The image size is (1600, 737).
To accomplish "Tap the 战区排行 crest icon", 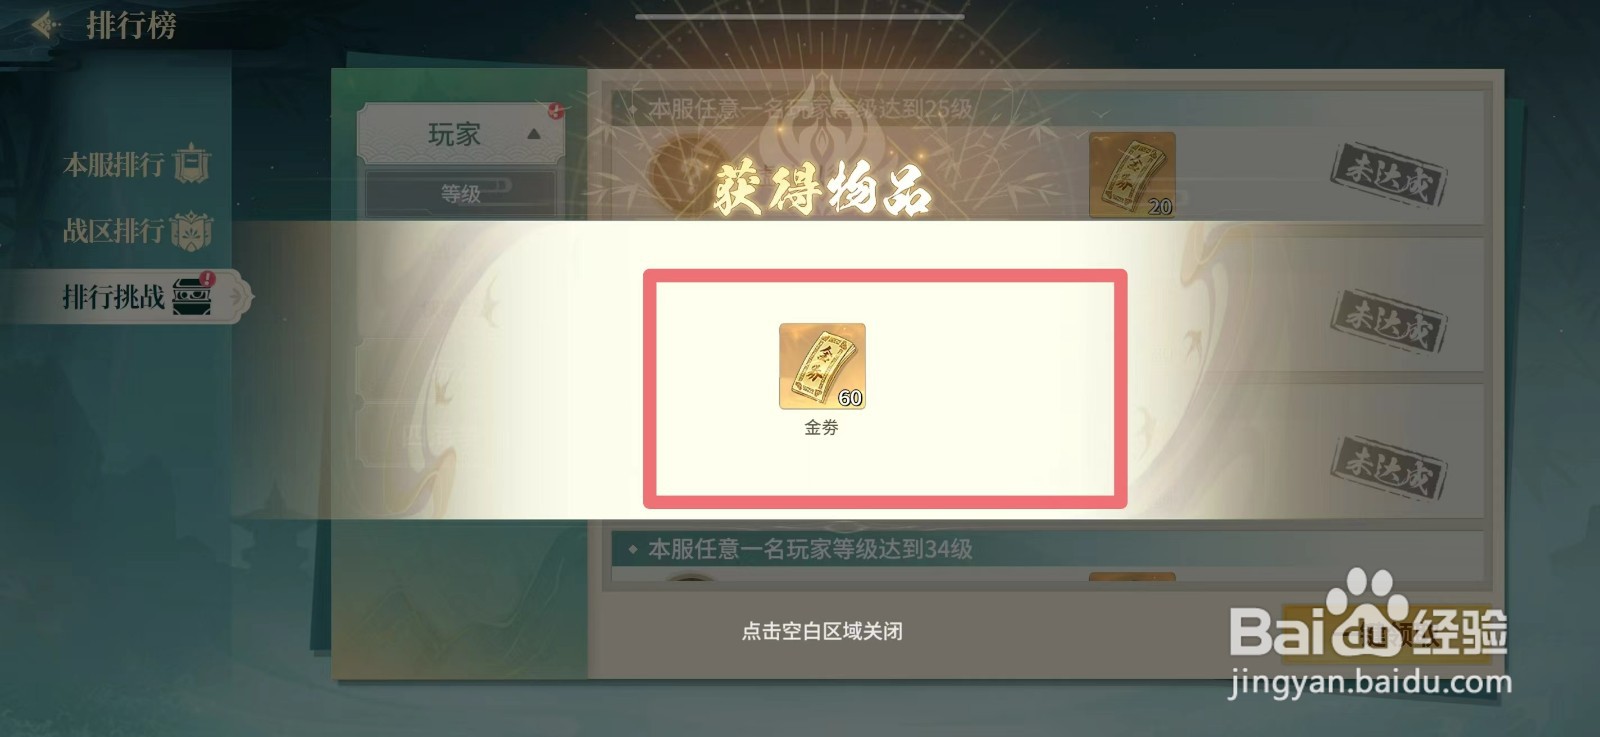I will (192, 231).
